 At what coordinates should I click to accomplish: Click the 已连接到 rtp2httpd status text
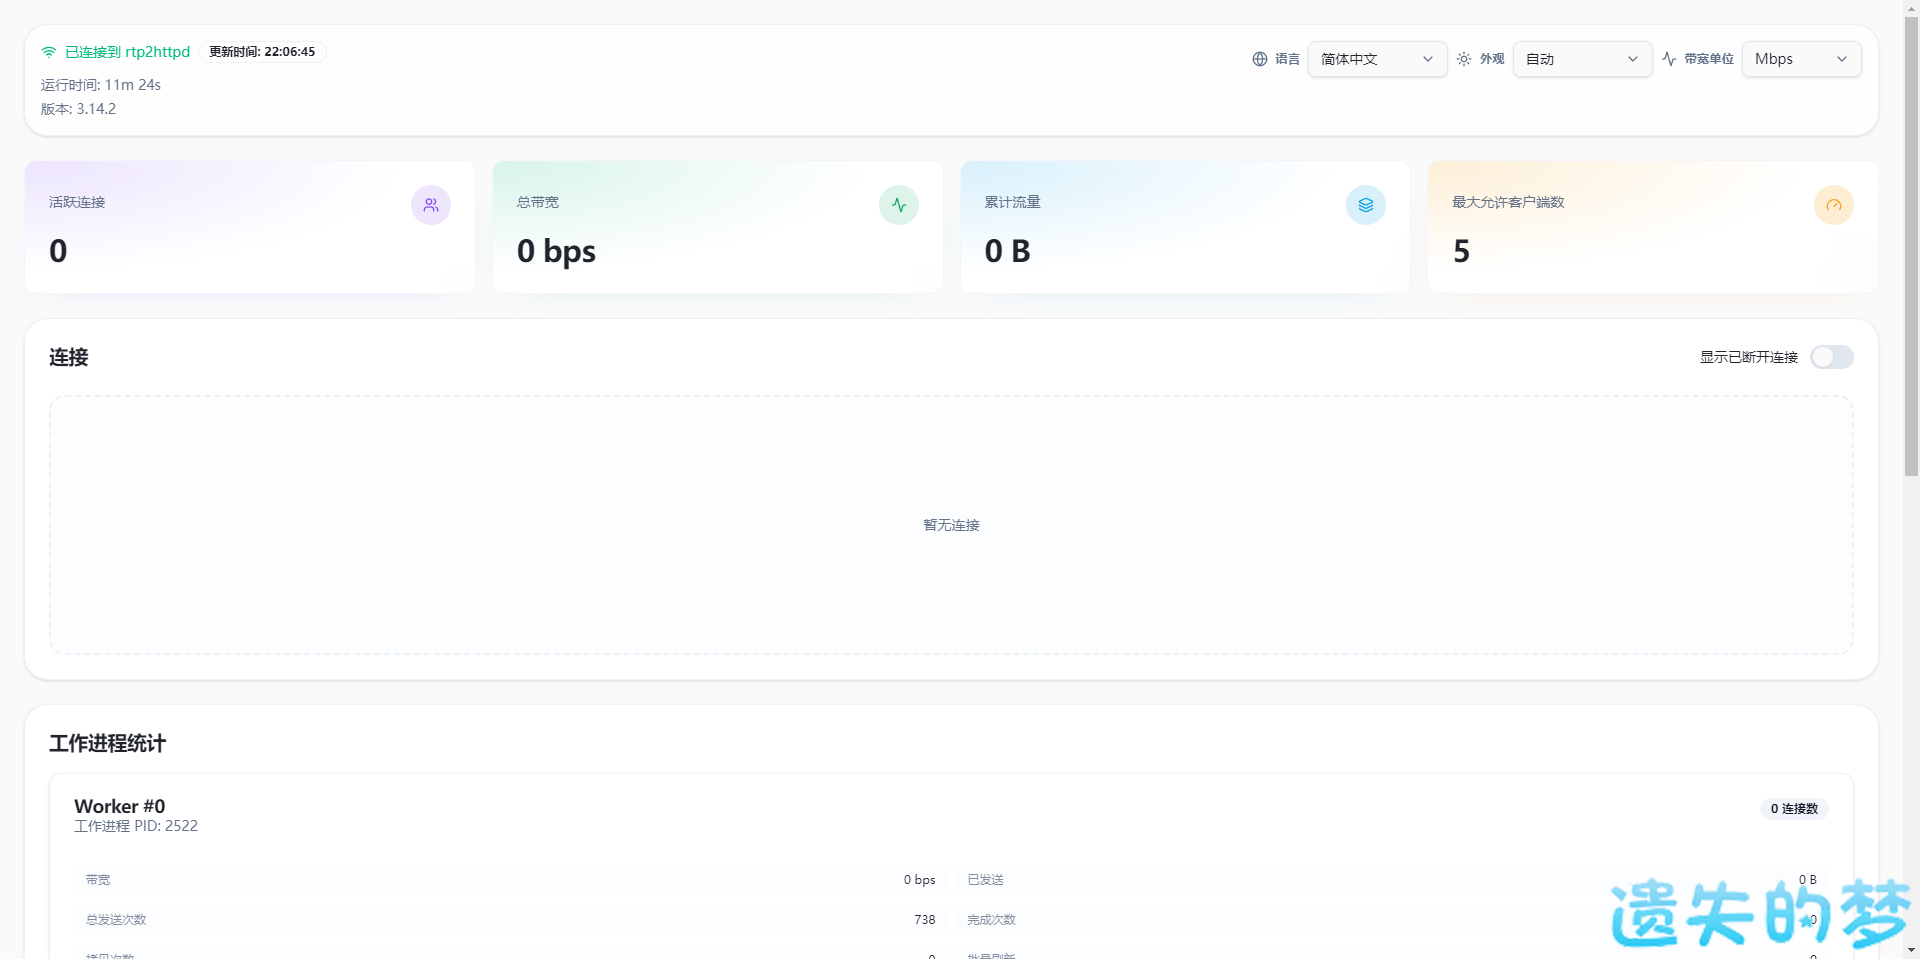click(127, 52)
